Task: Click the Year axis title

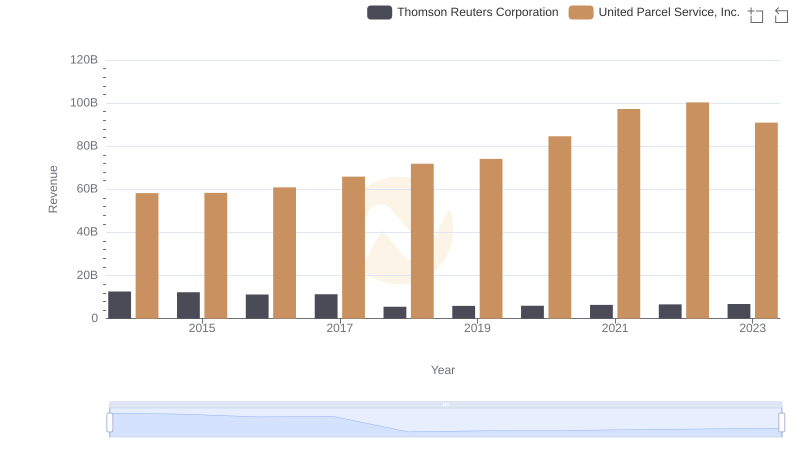Action: [443, 370]
